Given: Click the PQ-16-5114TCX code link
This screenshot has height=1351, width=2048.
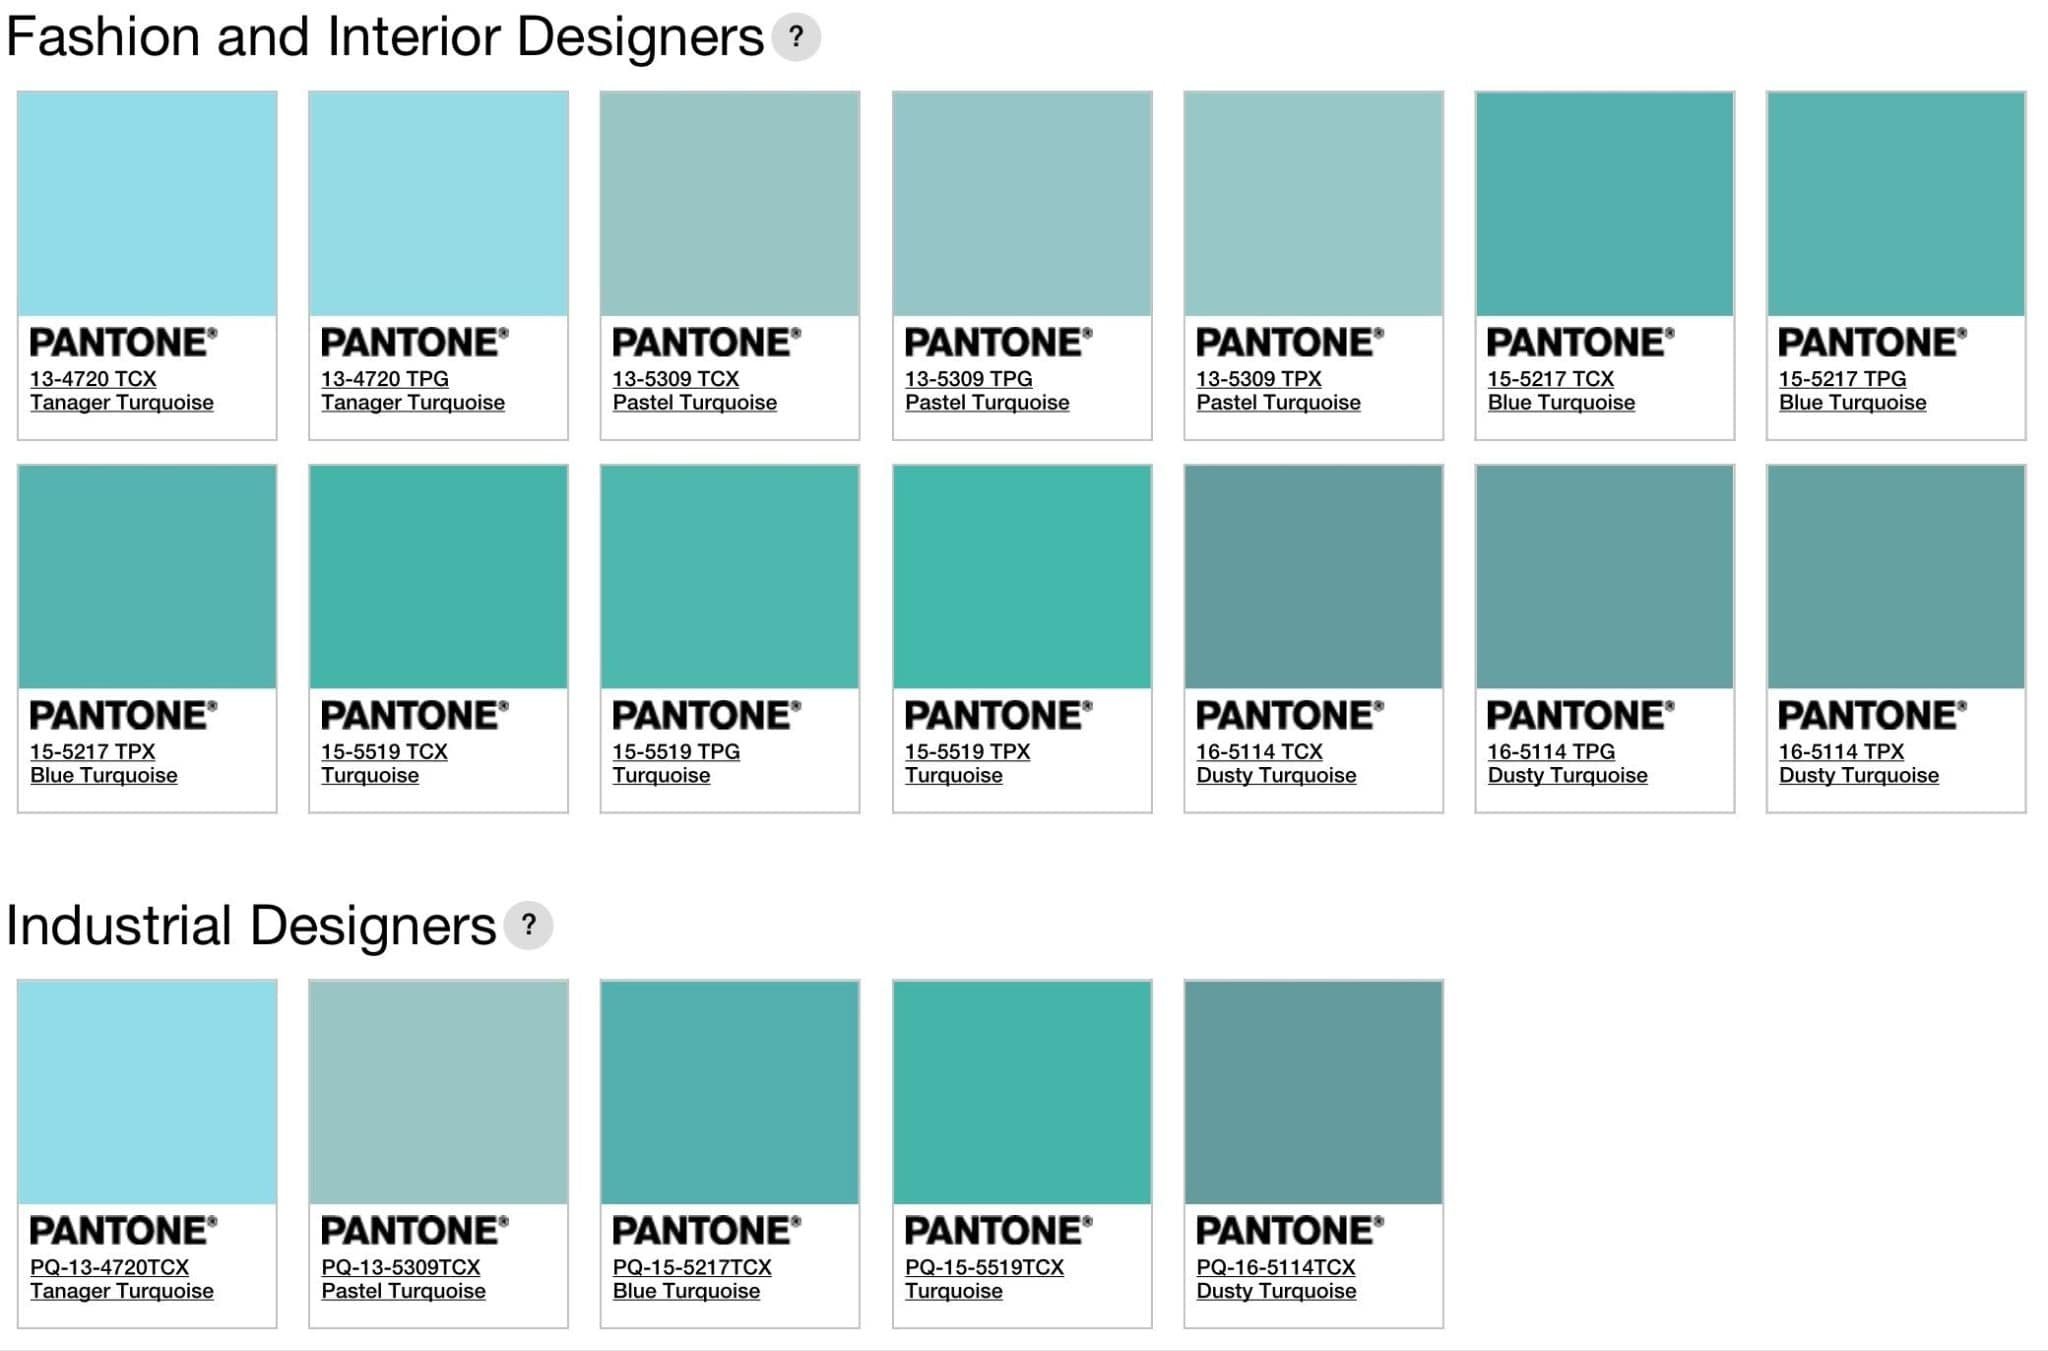Looking at the screenshot, I should coord(1275,1267).
